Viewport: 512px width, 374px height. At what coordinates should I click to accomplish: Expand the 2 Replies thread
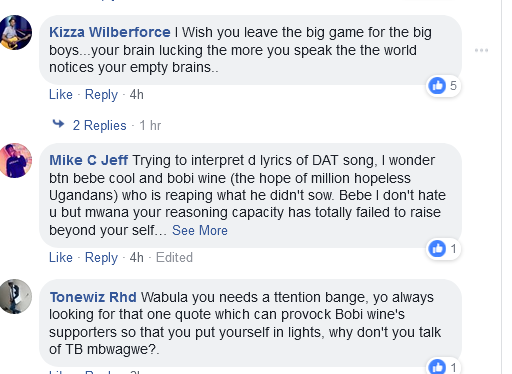coord(100,126)
